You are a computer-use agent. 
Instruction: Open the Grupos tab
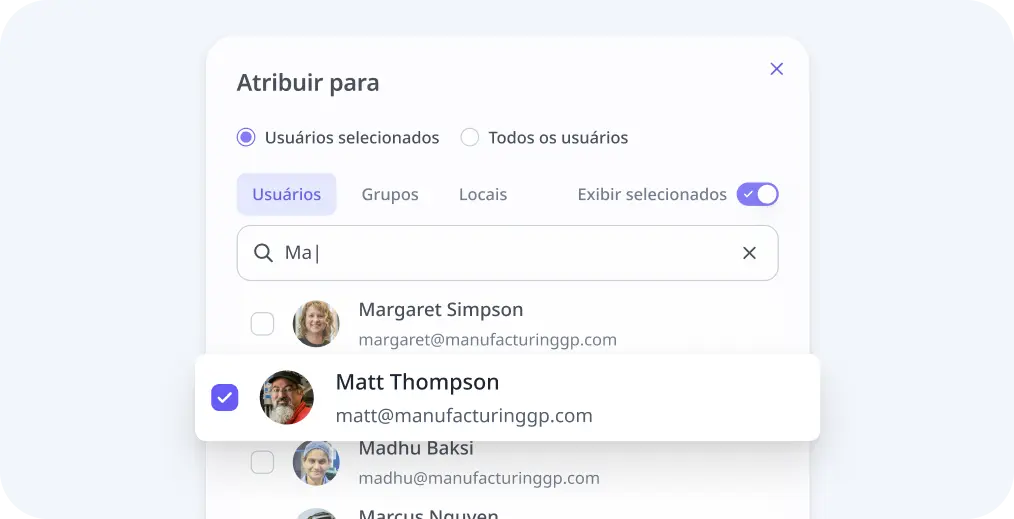[390, 194]
